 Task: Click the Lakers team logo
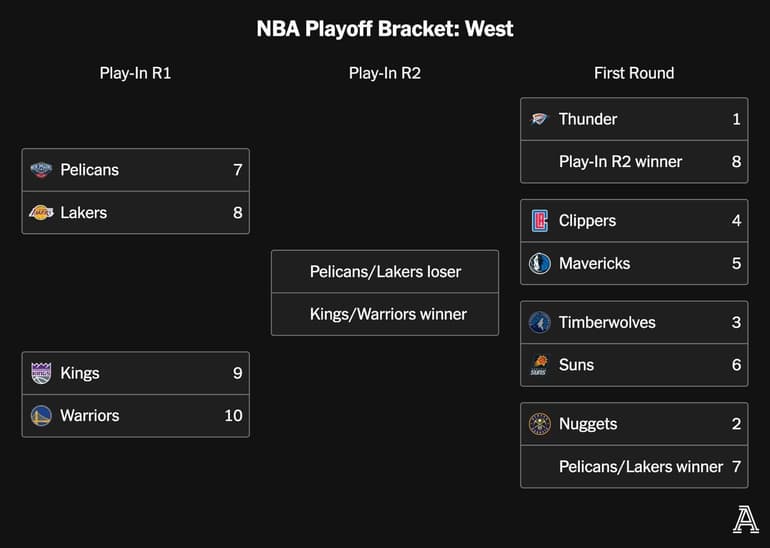(41, 213)
